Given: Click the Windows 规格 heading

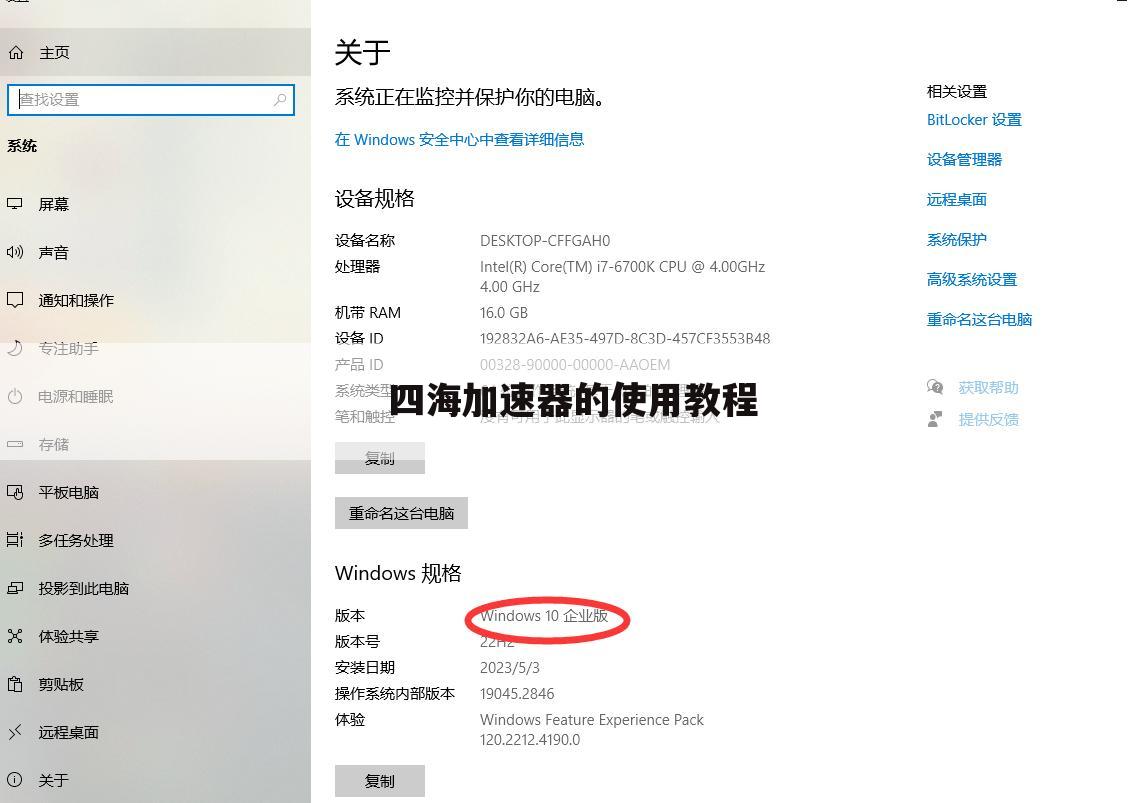Looking at the screenshot, I should [x=398, y=573].
